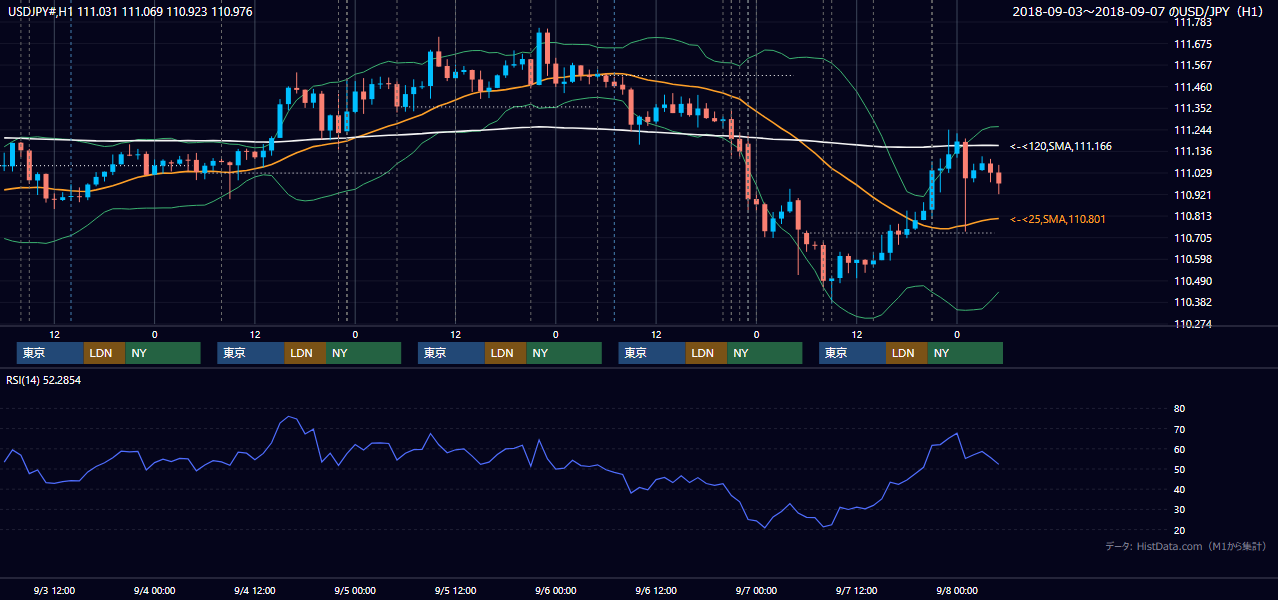This screenshot has width=1278, height=600.
Task: Select the 9/7 LDN session block
Action: click(906, 353)
